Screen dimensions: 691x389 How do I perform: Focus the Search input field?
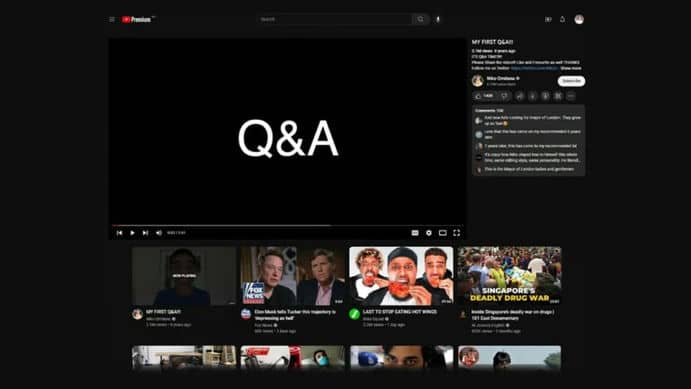point(334,19)
